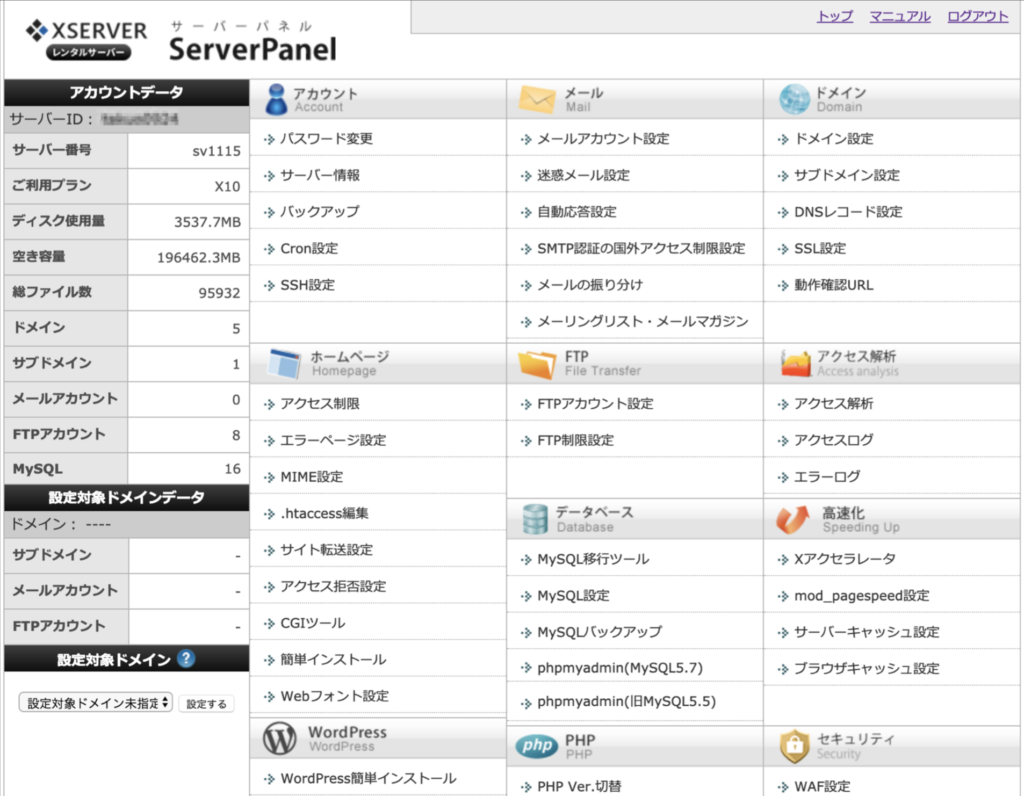Click the WordPress logo icon
Screen dimensions: 1024x796
point(279,738)
